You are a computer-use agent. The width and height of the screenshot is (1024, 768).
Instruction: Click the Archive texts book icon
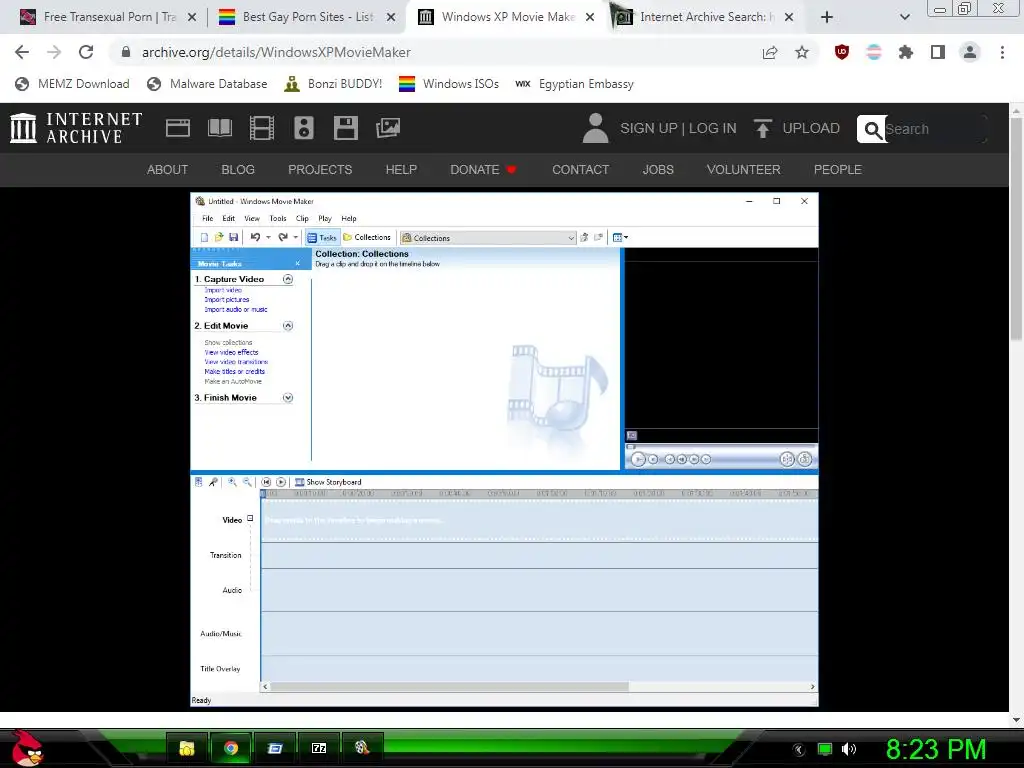219,128
